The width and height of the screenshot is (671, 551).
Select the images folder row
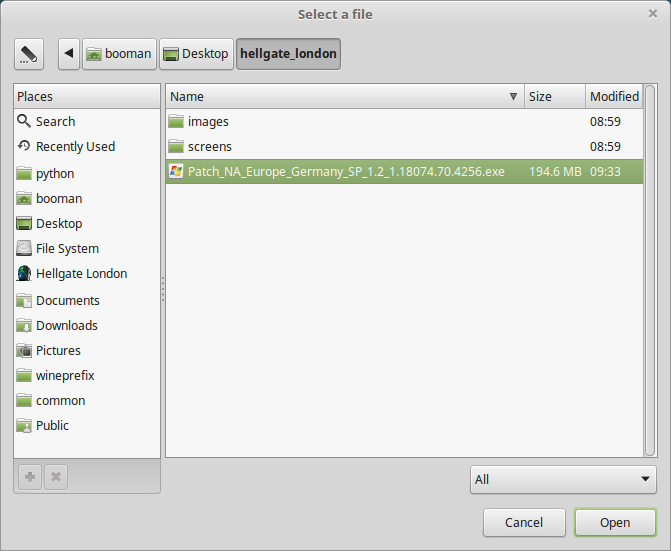[404, 121]
